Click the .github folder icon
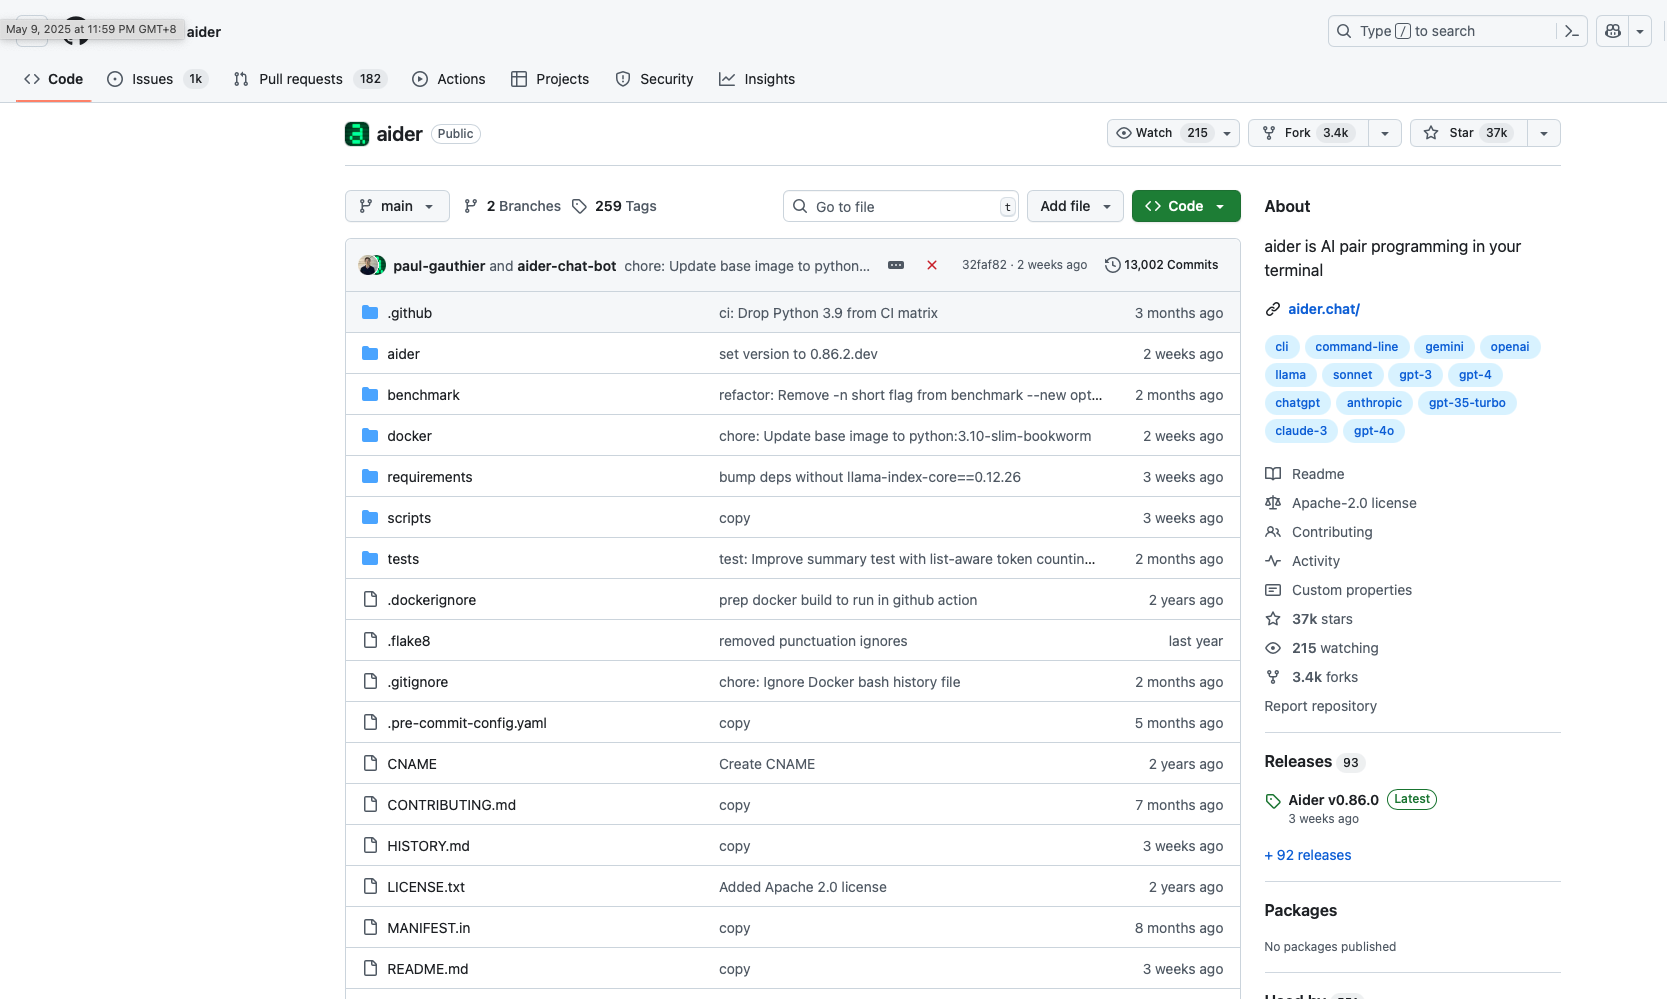The height and width of the screenshot is (999, 1667). (x=370, y=312)
